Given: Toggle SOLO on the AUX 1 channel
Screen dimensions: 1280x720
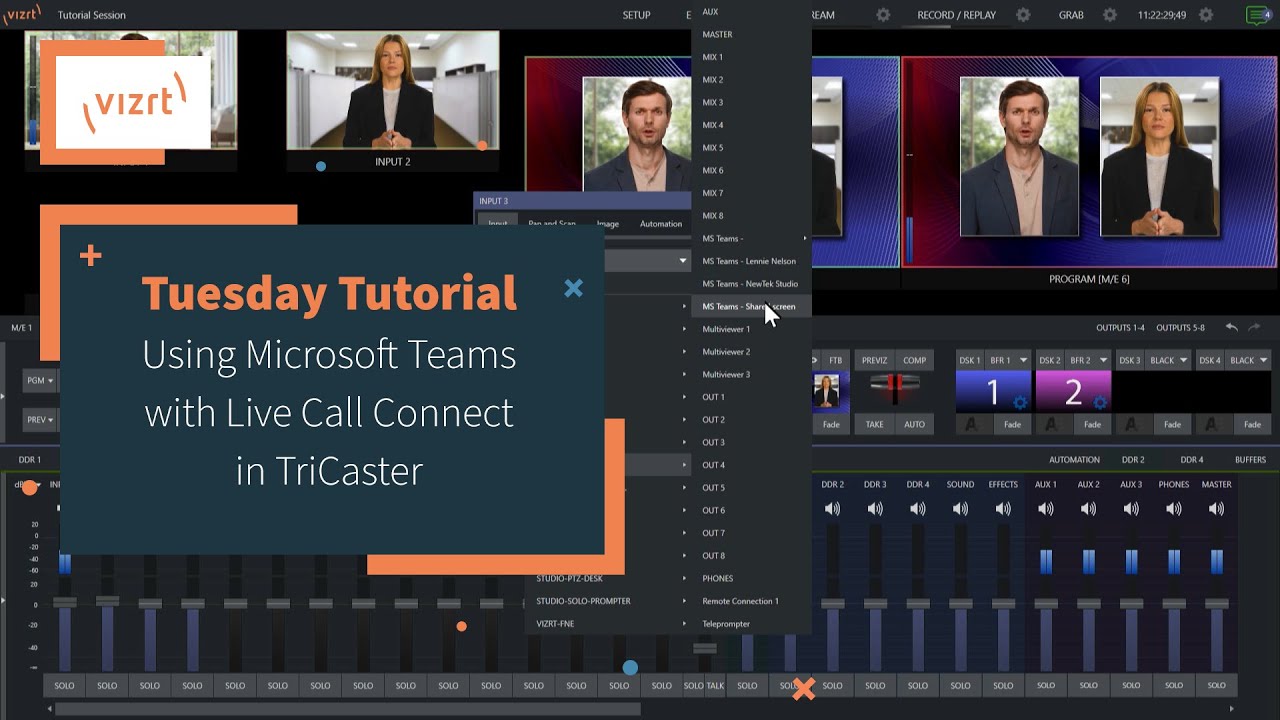Looking at the screenshot, I should pyautogui.click(x=1046, y=685).
